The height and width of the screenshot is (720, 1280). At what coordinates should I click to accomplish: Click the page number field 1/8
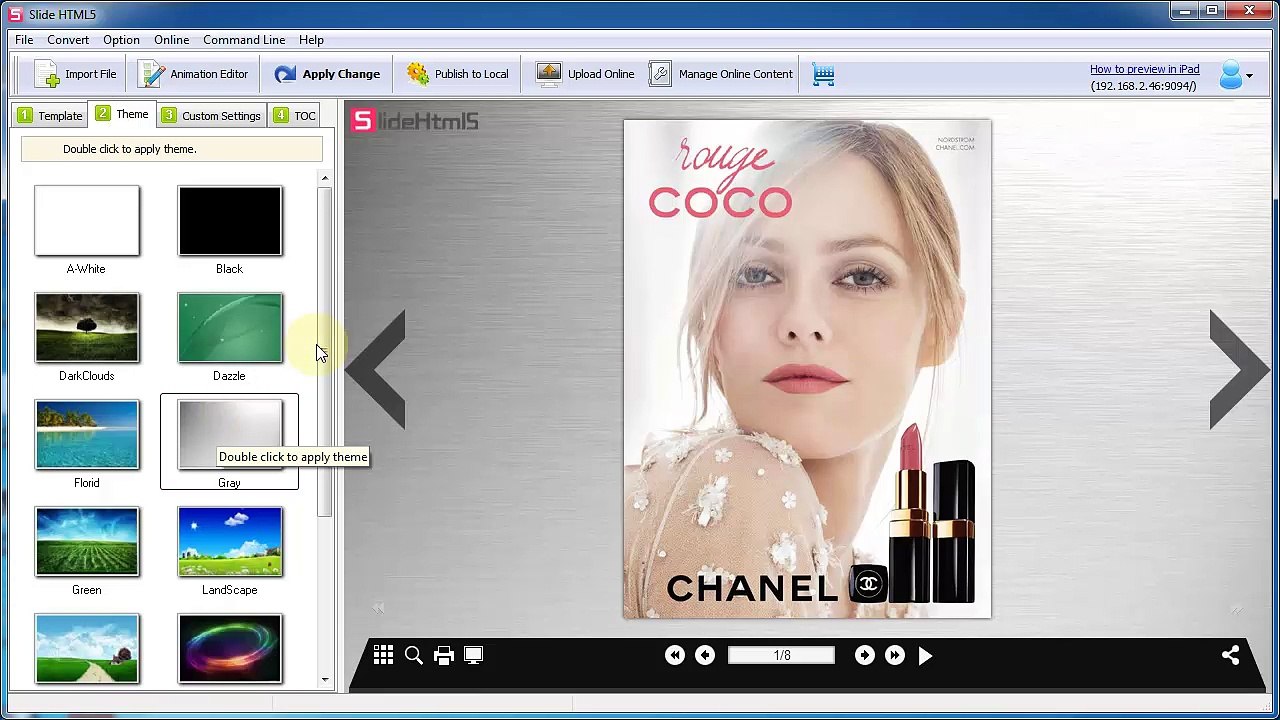click(x=781, y=655)
